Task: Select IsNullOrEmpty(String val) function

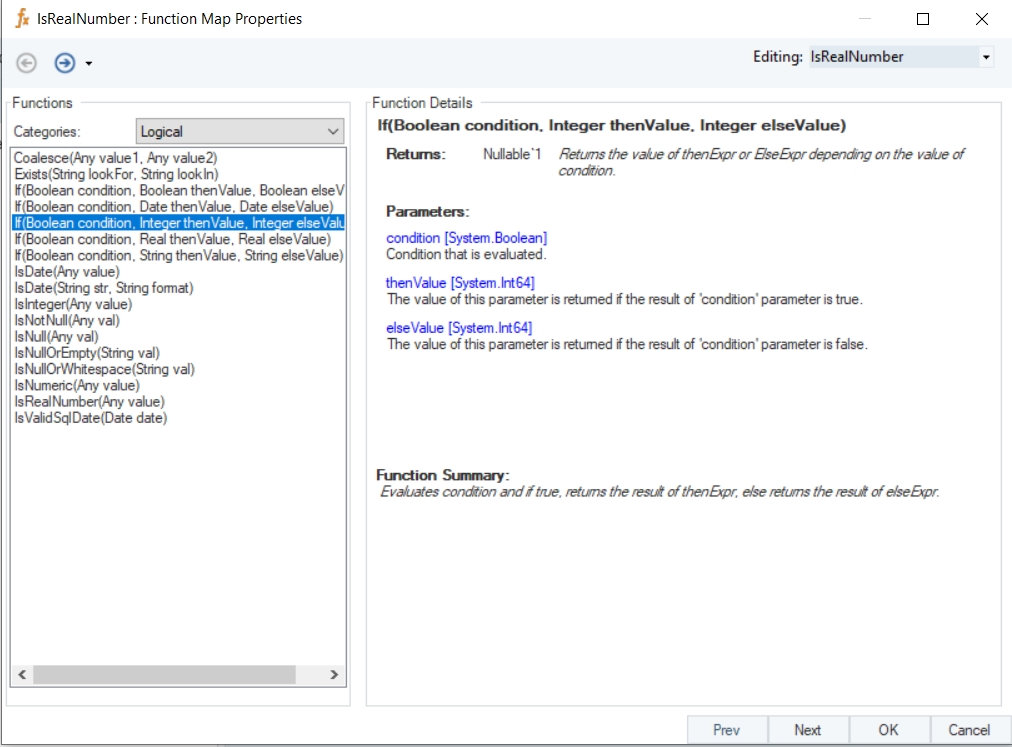Action: [x=87, y=353]
